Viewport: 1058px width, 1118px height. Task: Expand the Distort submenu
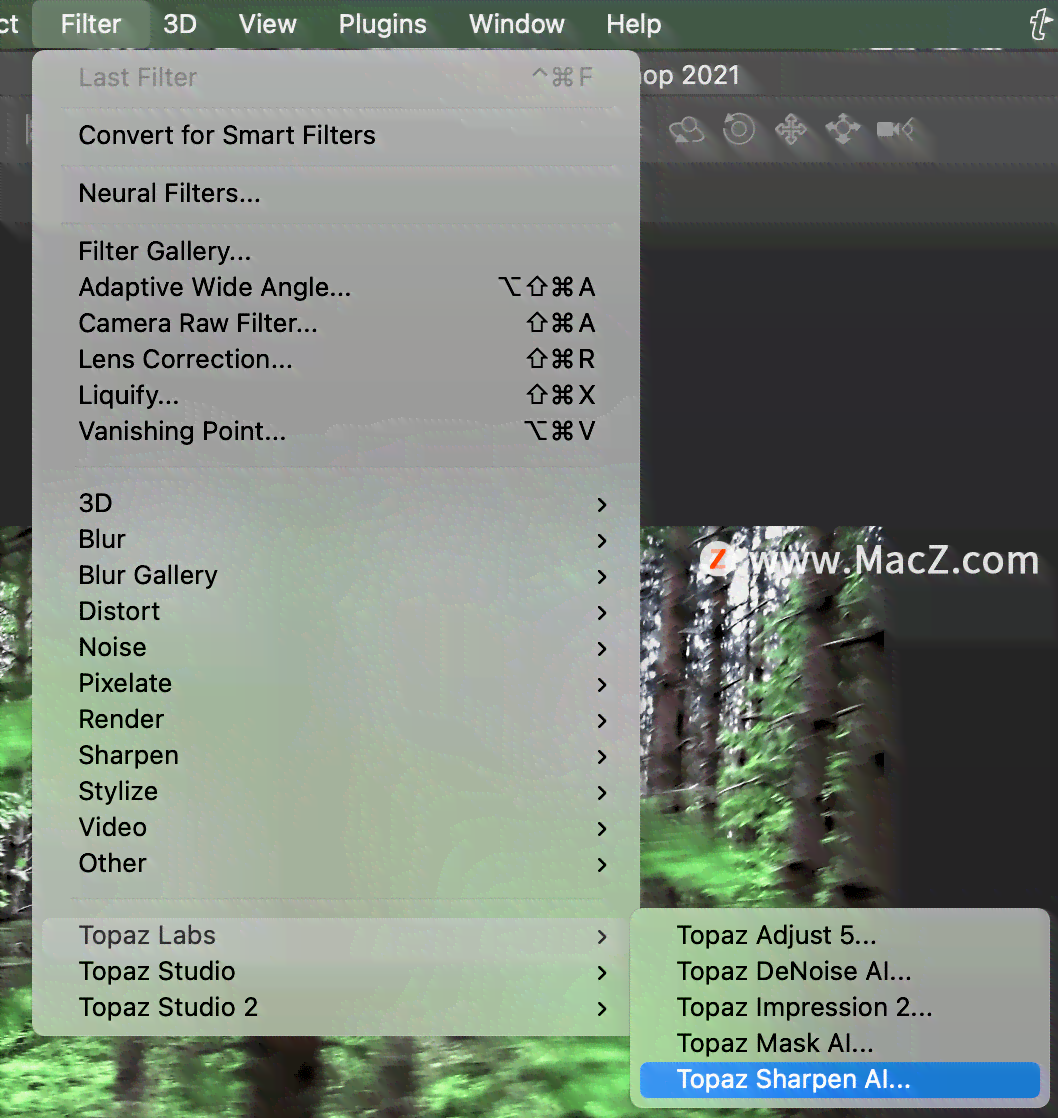point(335,611)
